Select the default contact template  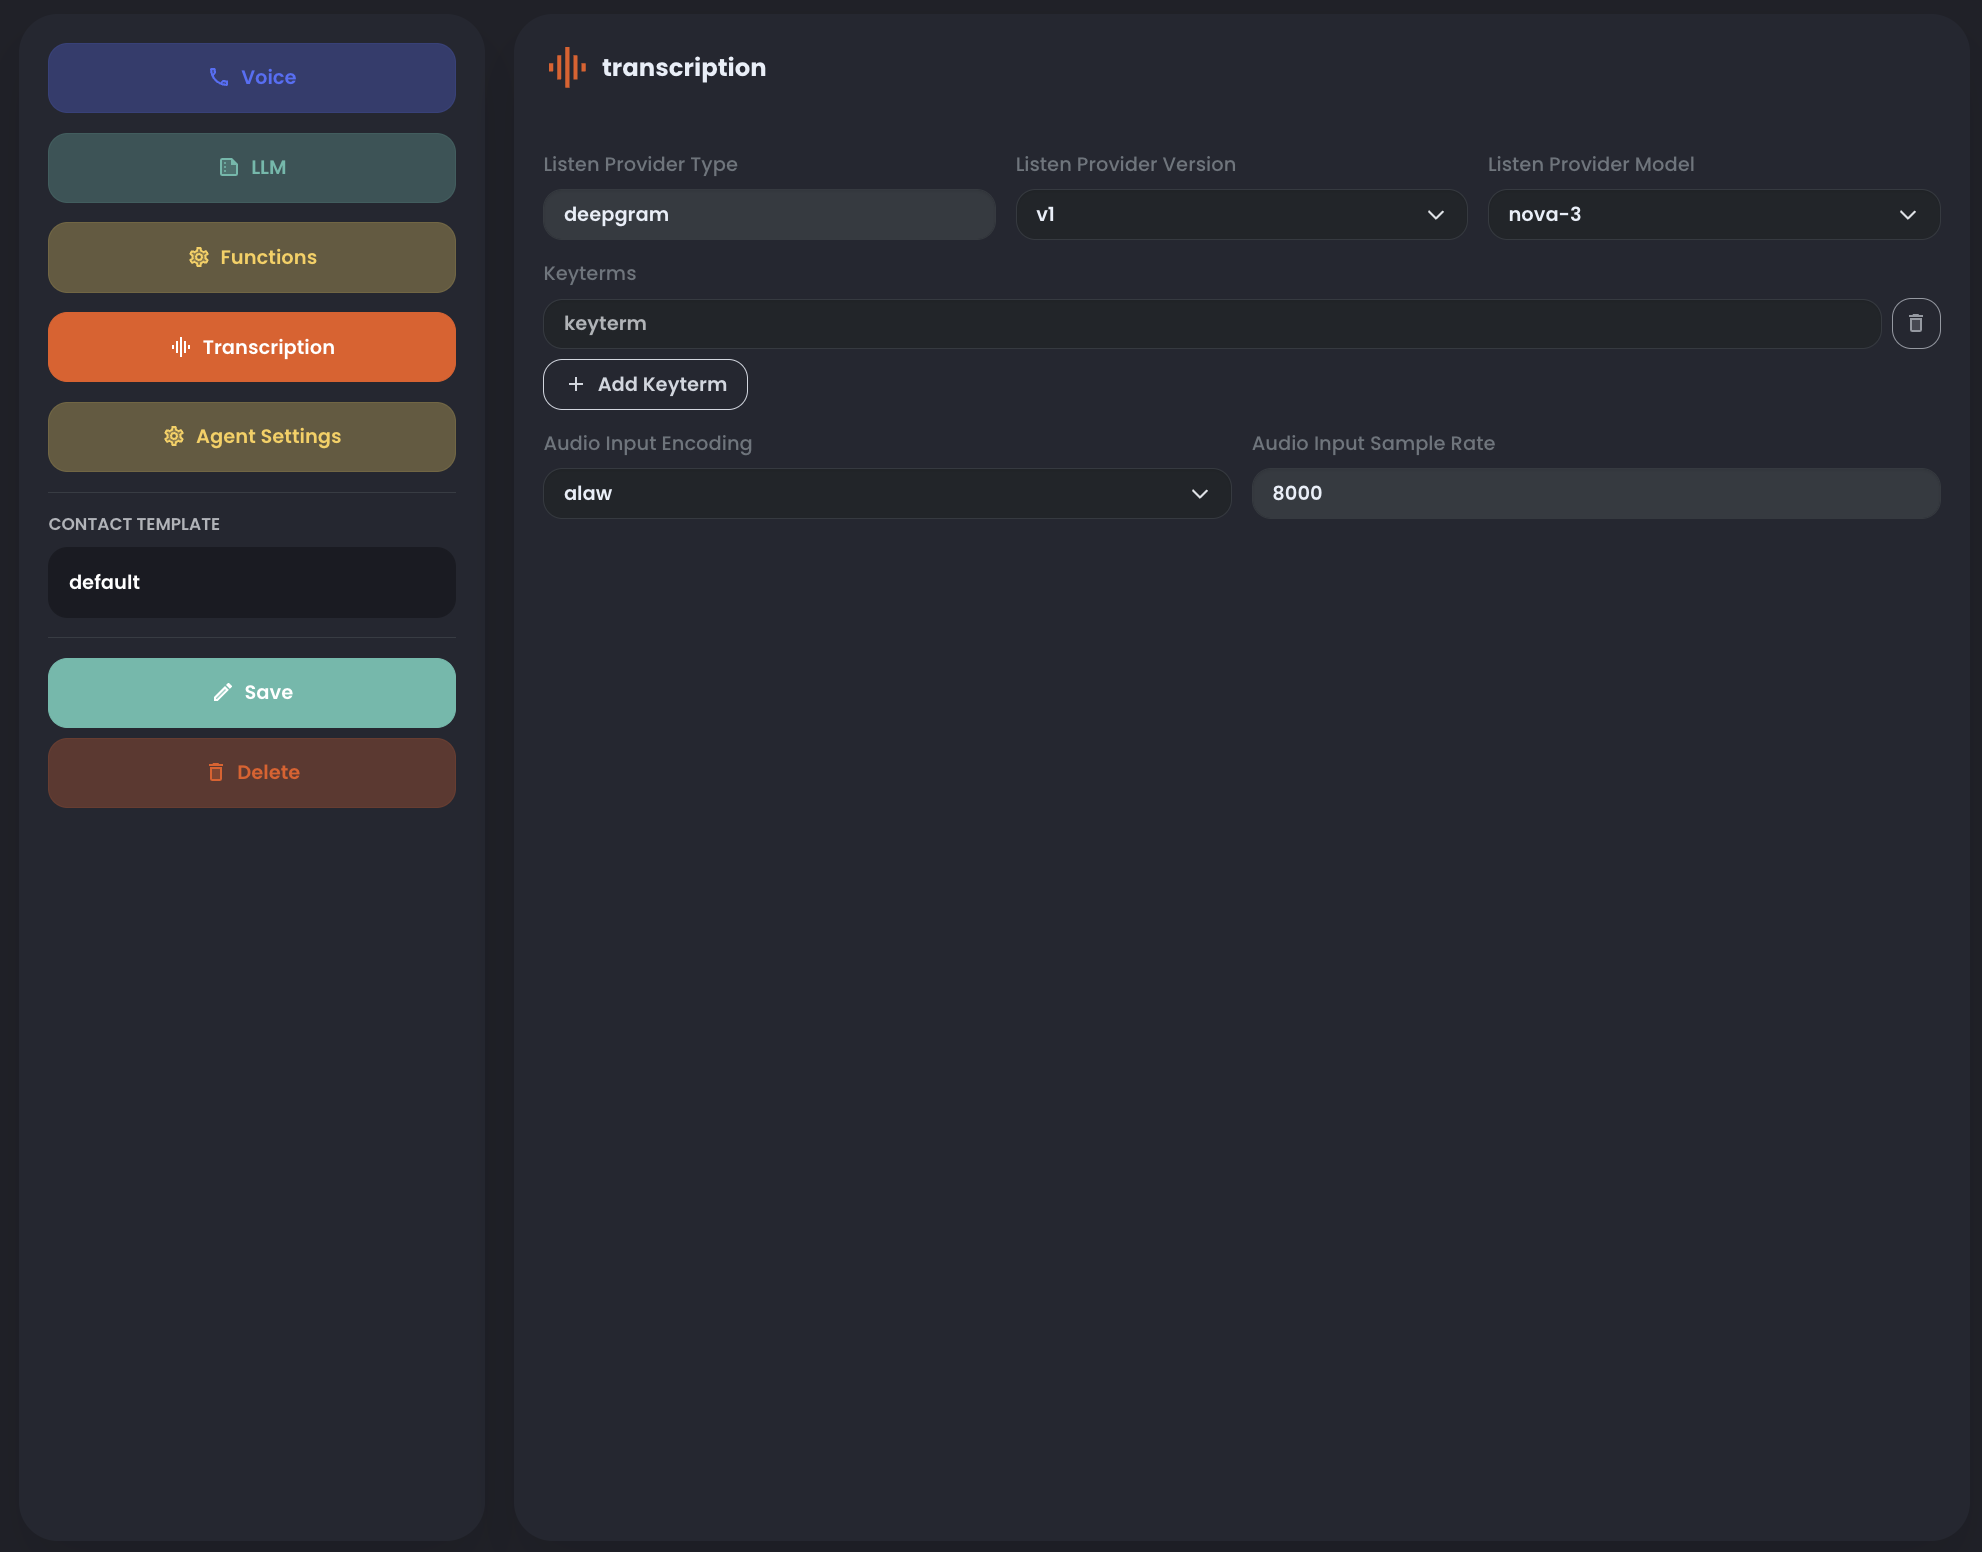coord(252,583)
